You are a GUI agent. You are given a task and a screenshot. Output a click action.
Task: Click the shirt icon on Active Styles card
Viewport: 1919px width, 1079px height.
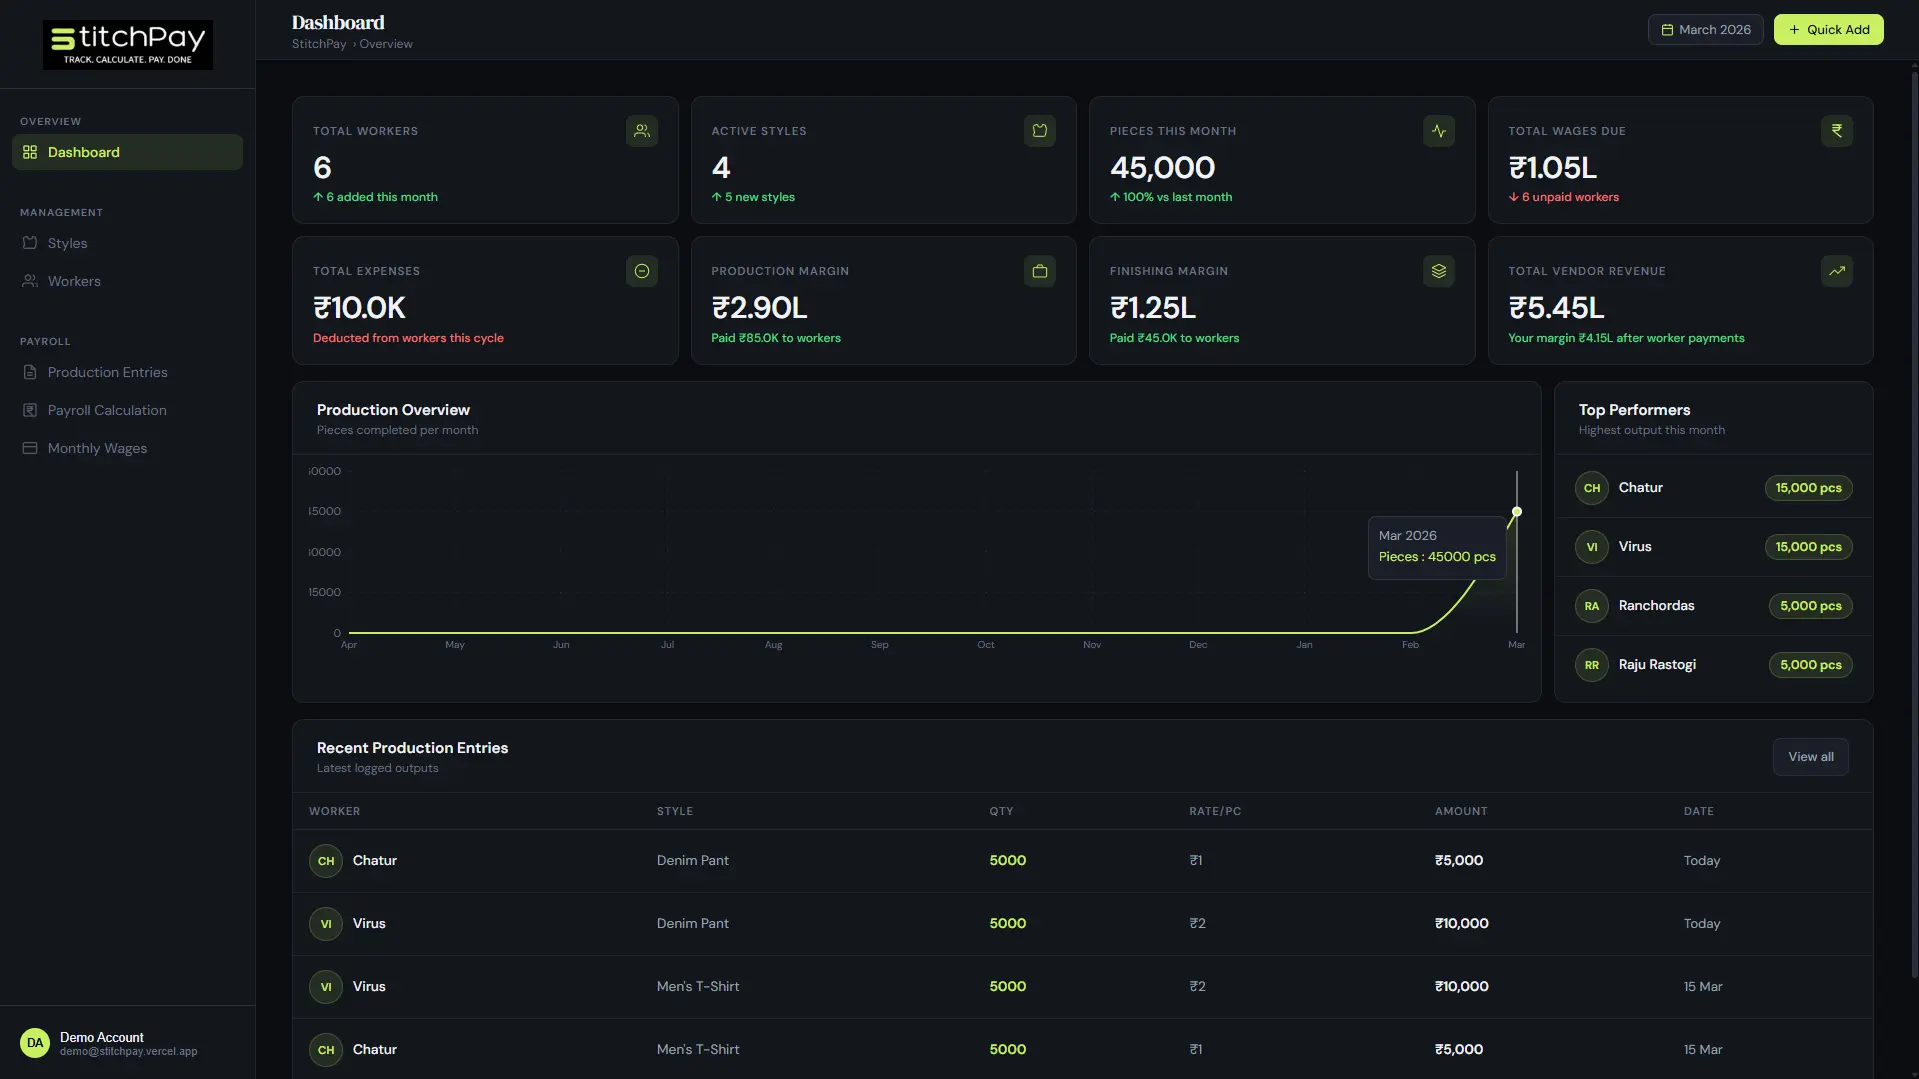click(x=1040, y=131)
